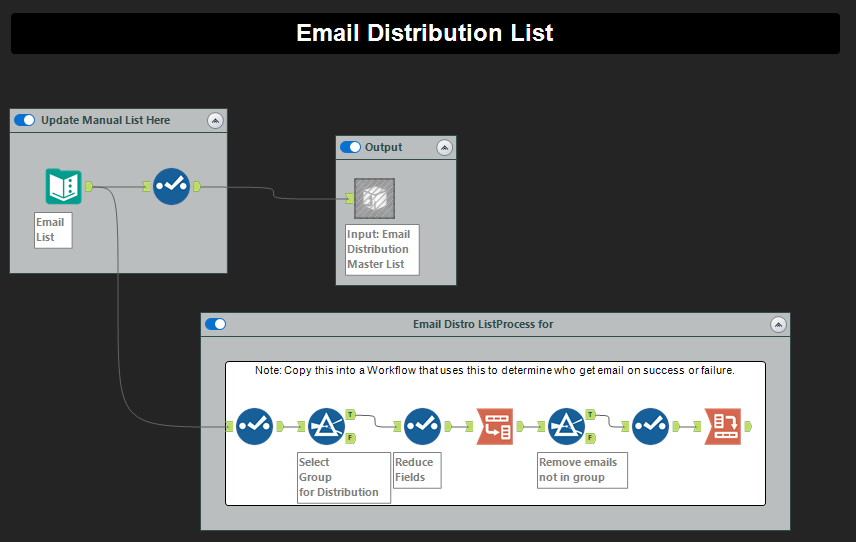Collapse the Output container
856x542 pixels.
[x=444, y=147]
